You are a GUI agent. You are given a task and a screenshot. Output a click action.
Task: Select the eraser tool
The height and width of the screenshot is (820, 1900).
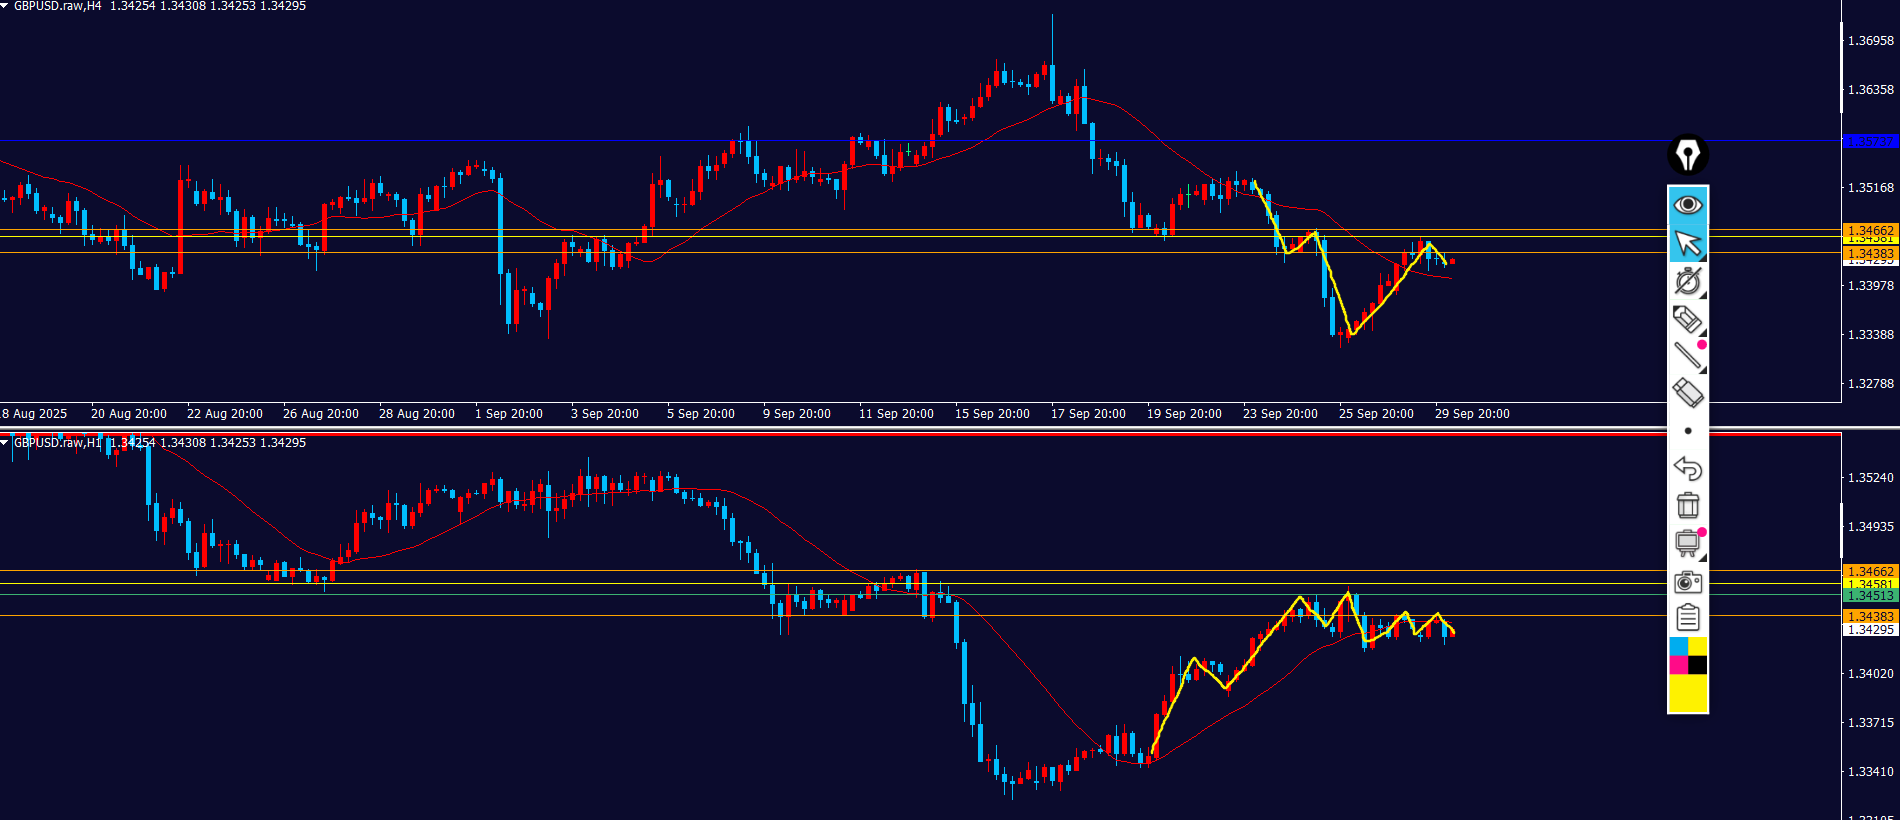pyautogui.click(x=1688, y=392)
